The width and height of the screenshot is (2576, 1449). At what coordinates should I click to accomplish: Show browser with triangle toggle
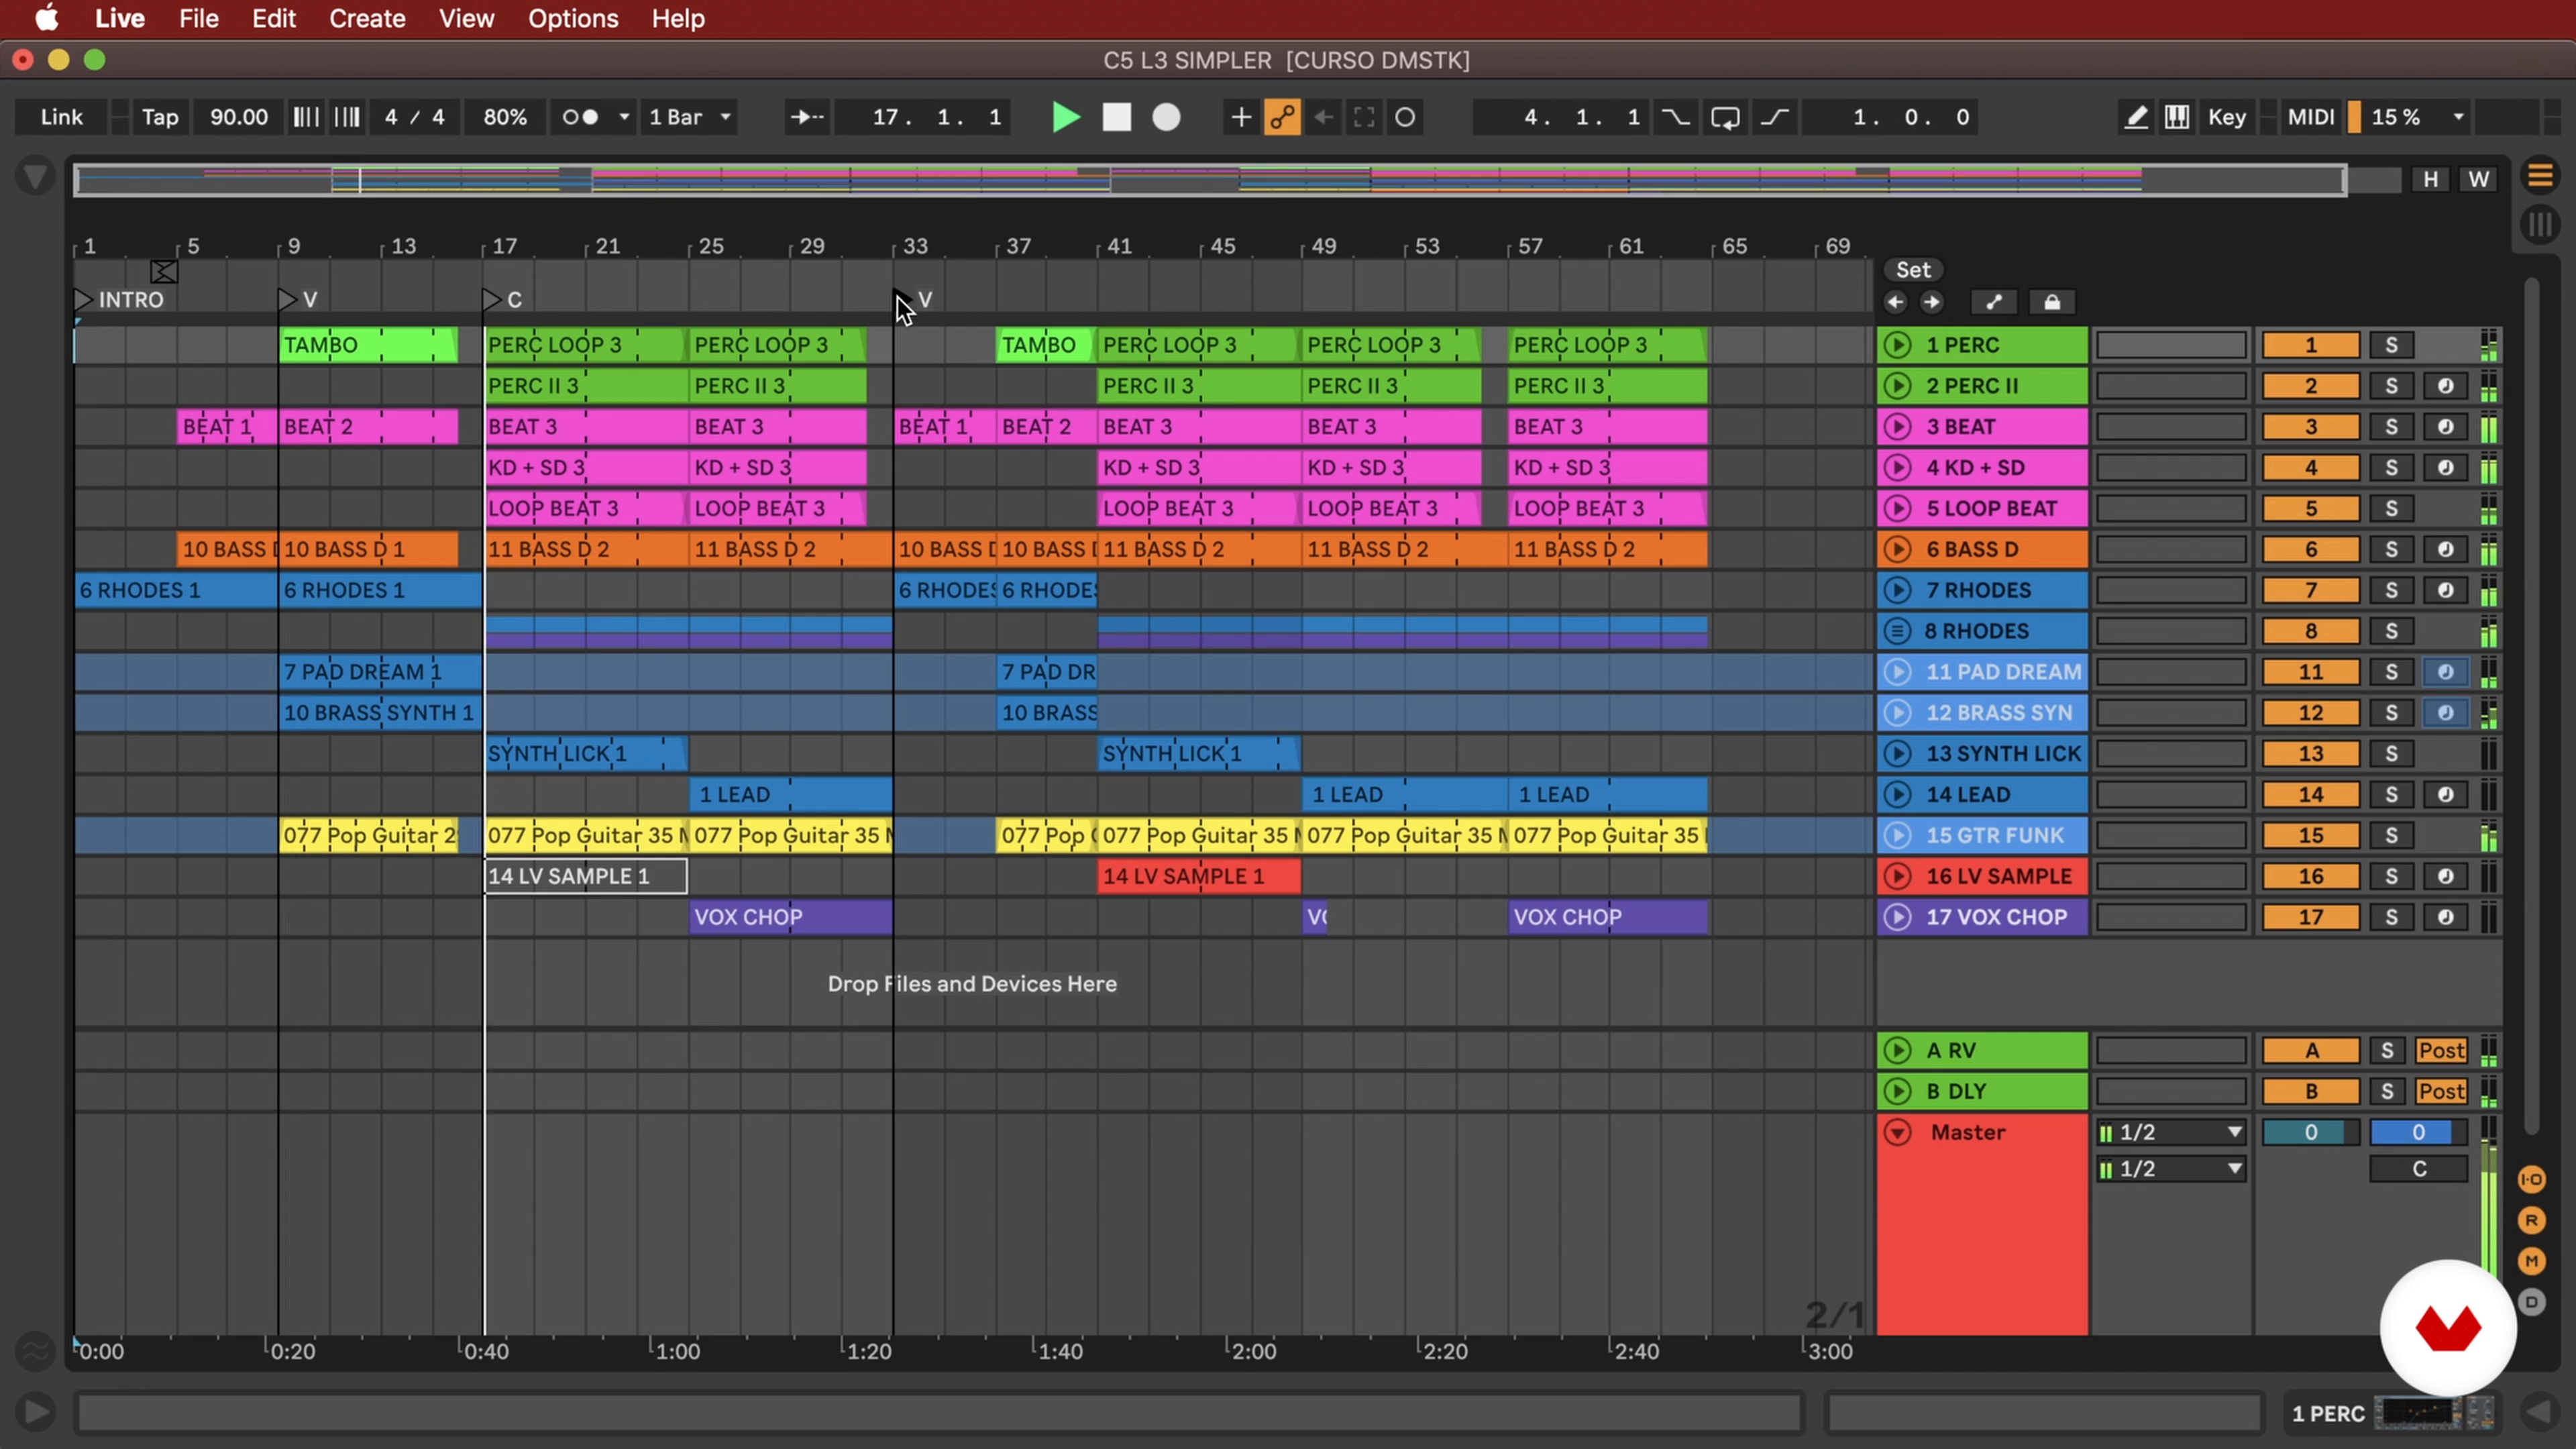[x=35, y=178]
